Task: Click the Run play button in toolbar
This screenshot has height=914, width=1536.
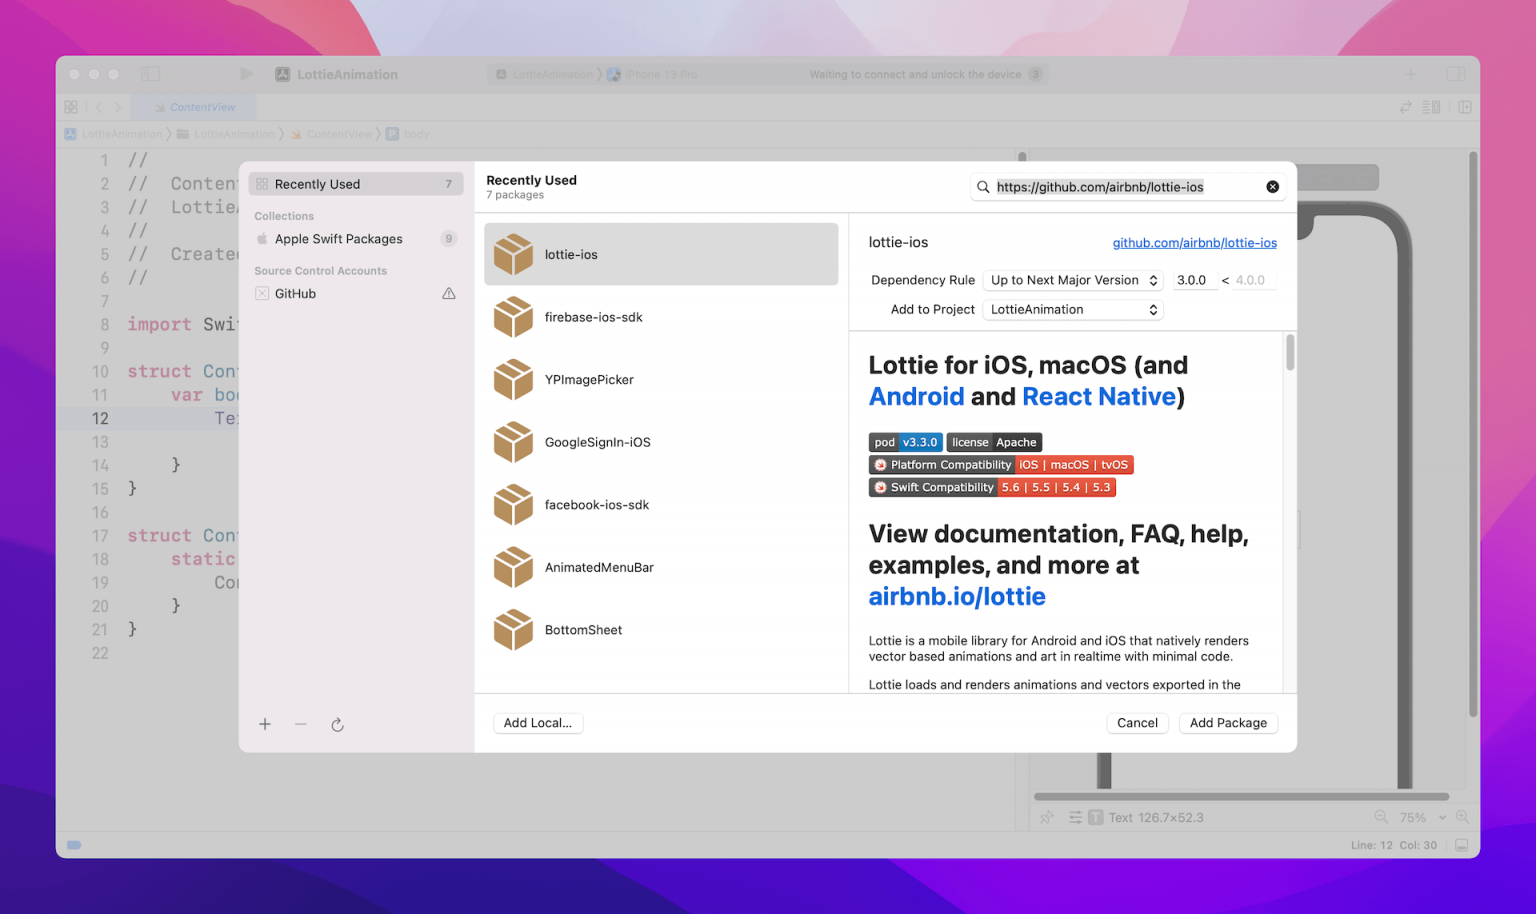Action: pyautogui.click(x=247, y=74)
